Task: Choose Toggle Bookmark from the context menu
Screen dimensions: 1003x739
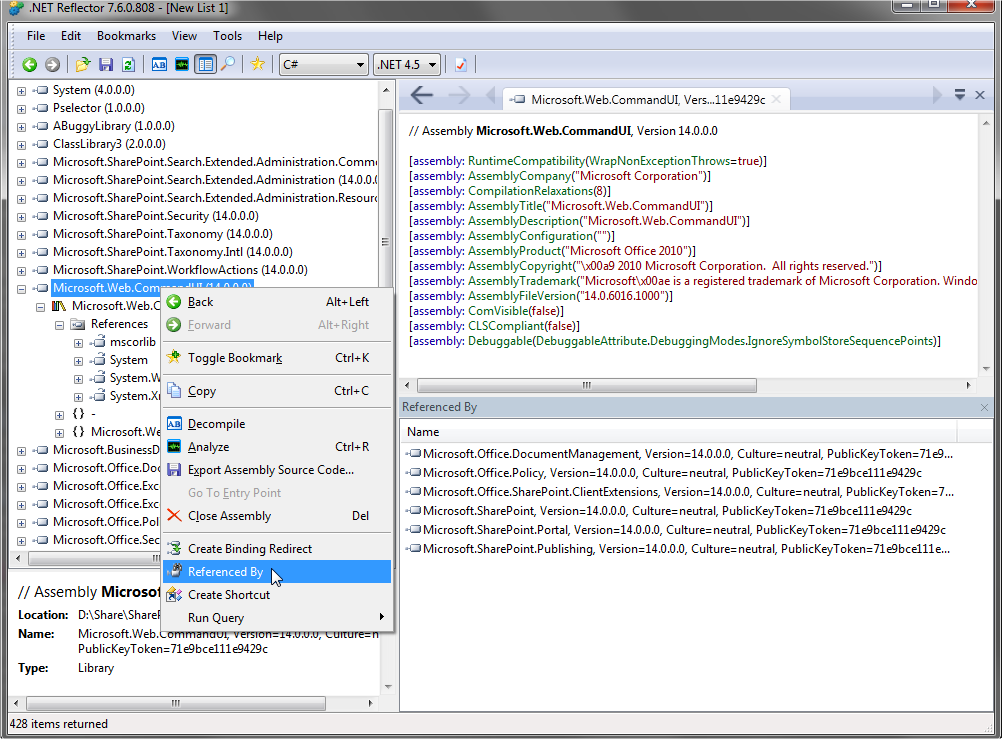Action: tap(277, 358)
